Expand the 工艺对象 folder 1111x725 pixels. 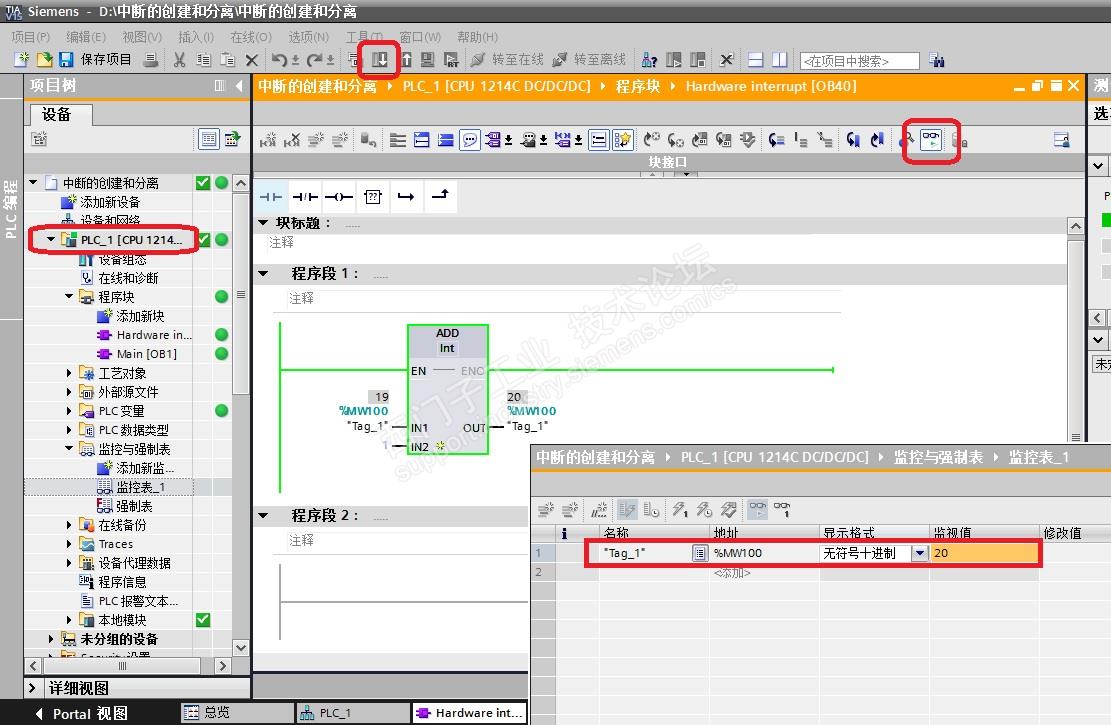click(x=69, y=373)
